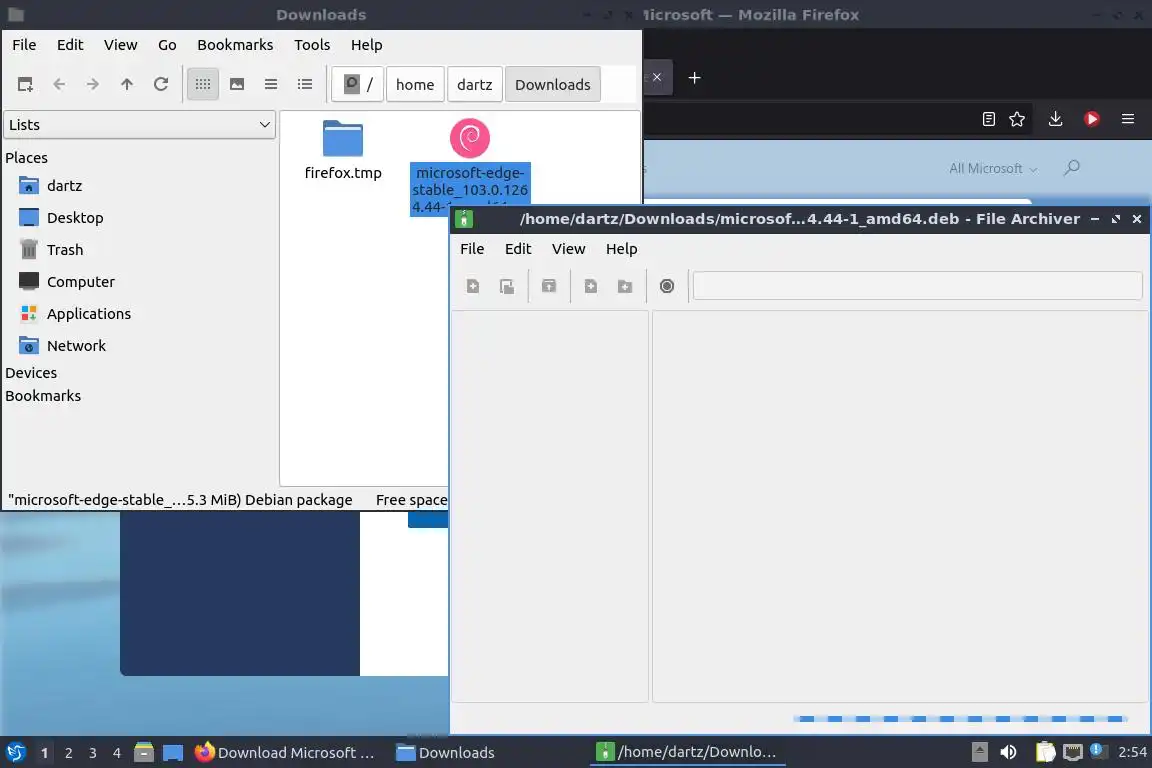Click New Archive icon in File Archiver toolbar
The image size is (1152, 768).
(x=472, y=286)
